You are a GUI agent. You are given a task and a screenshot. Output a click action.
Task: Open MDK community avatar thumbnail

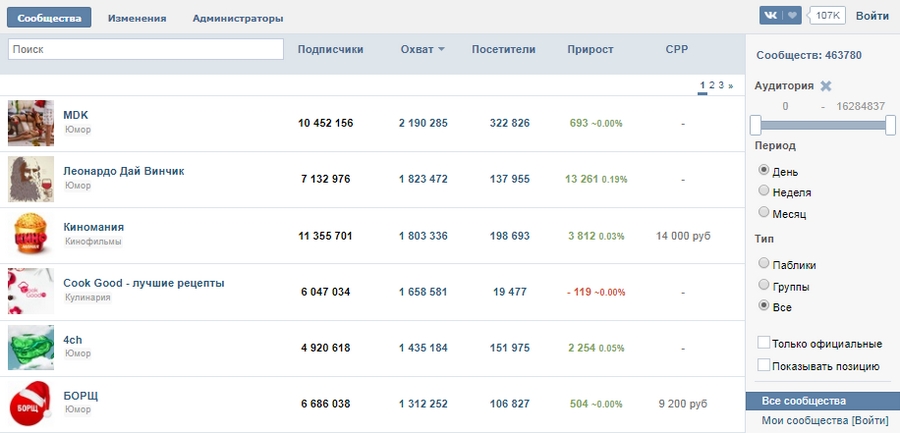tap(31, 123)
